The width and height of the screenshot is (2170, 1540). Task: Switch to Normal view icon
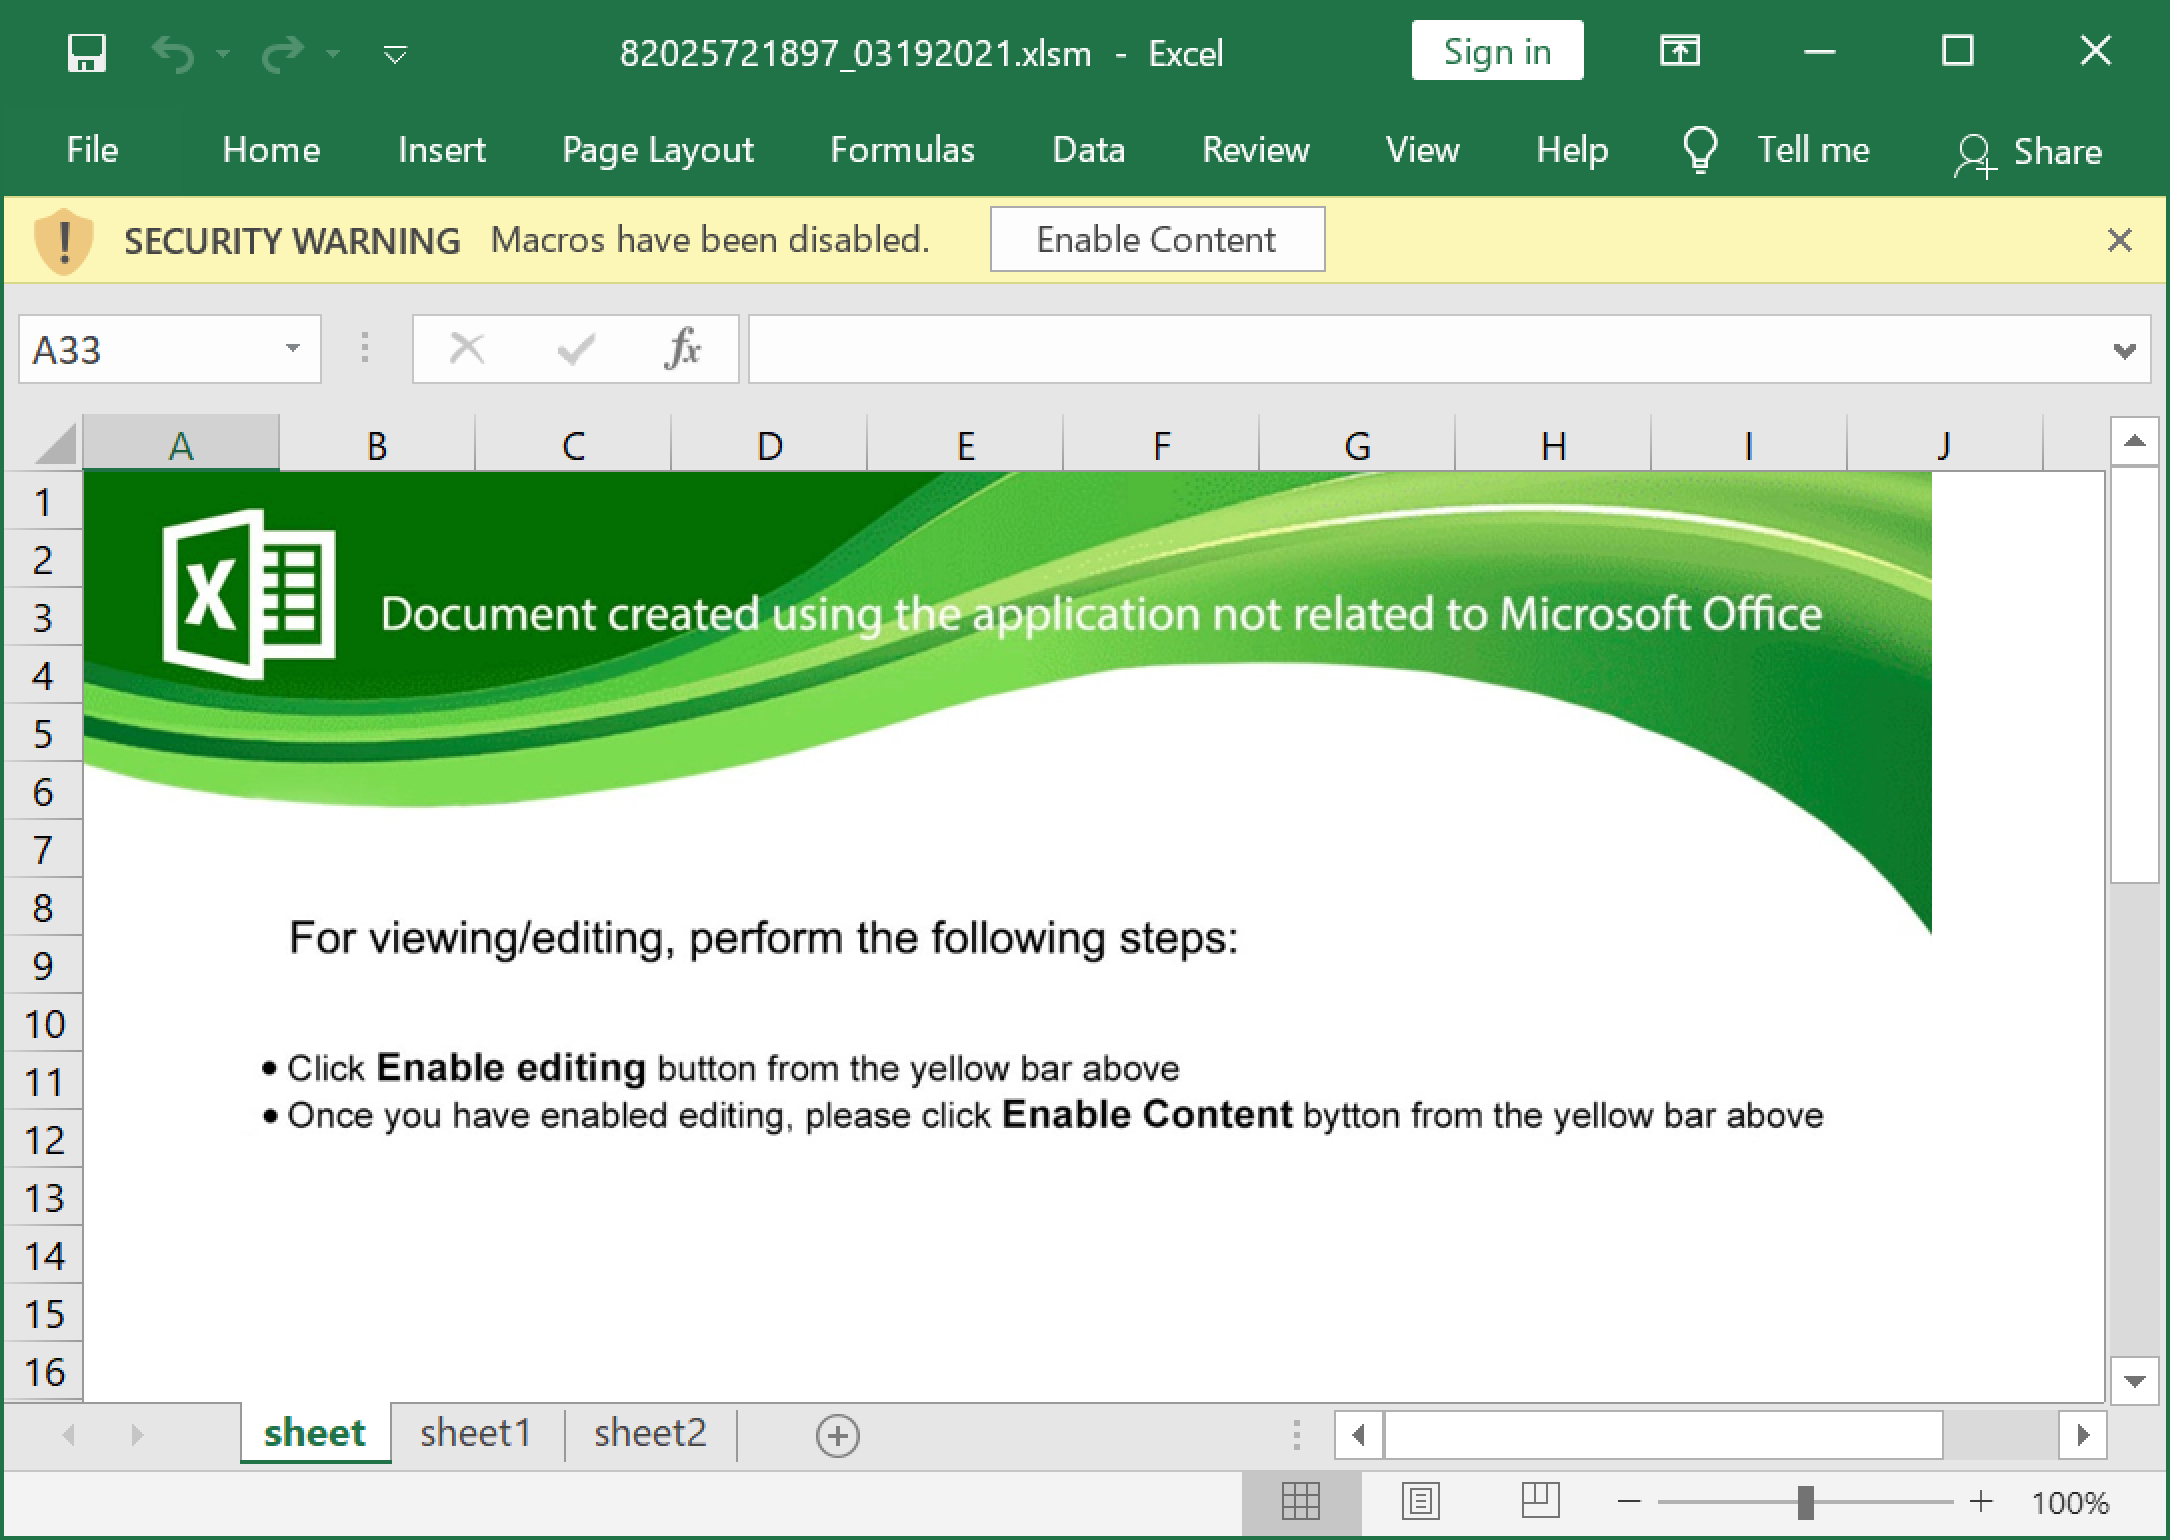click(x=1301, y=1501)
